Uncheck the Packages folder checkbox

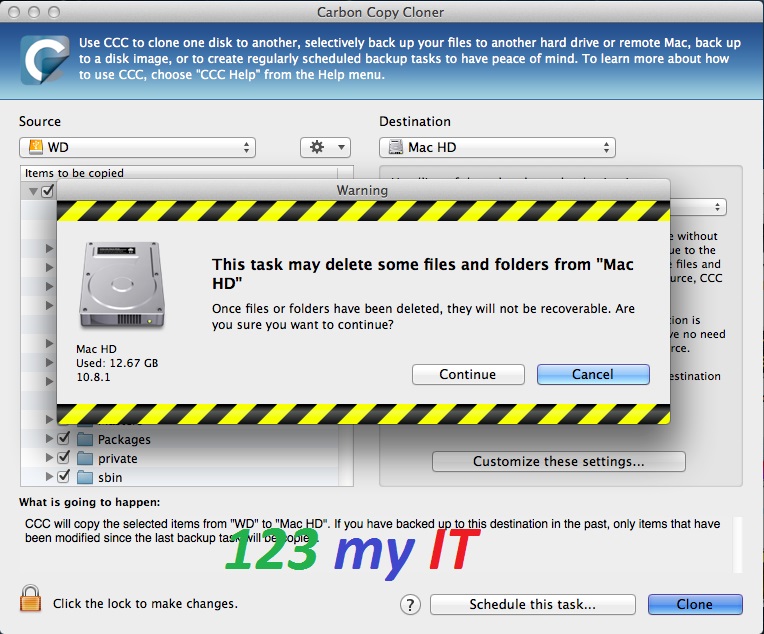tap(63, 439)
